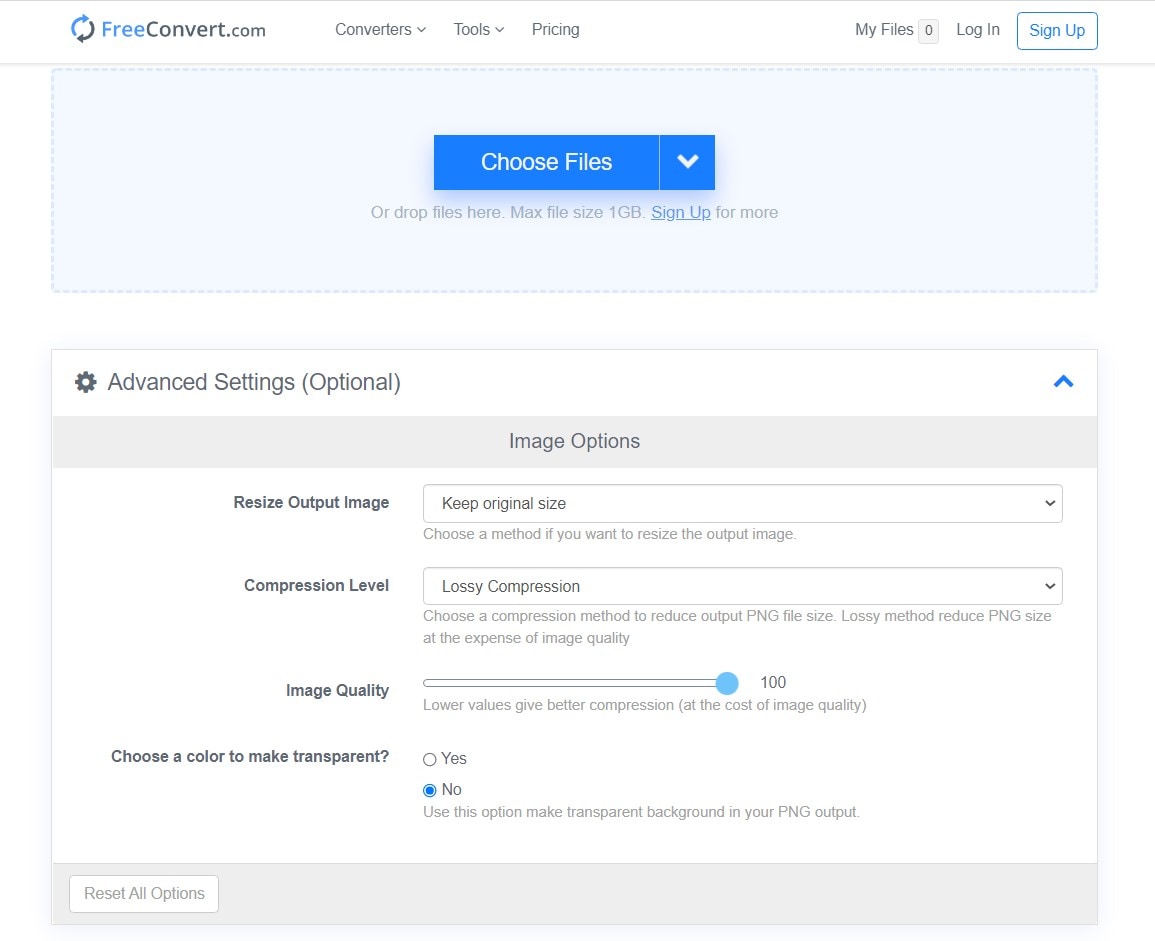Image resolution: width=1155 pixels, height=941 pixels.
Task: Go to the Pricing page
Action: coord(555,30)
